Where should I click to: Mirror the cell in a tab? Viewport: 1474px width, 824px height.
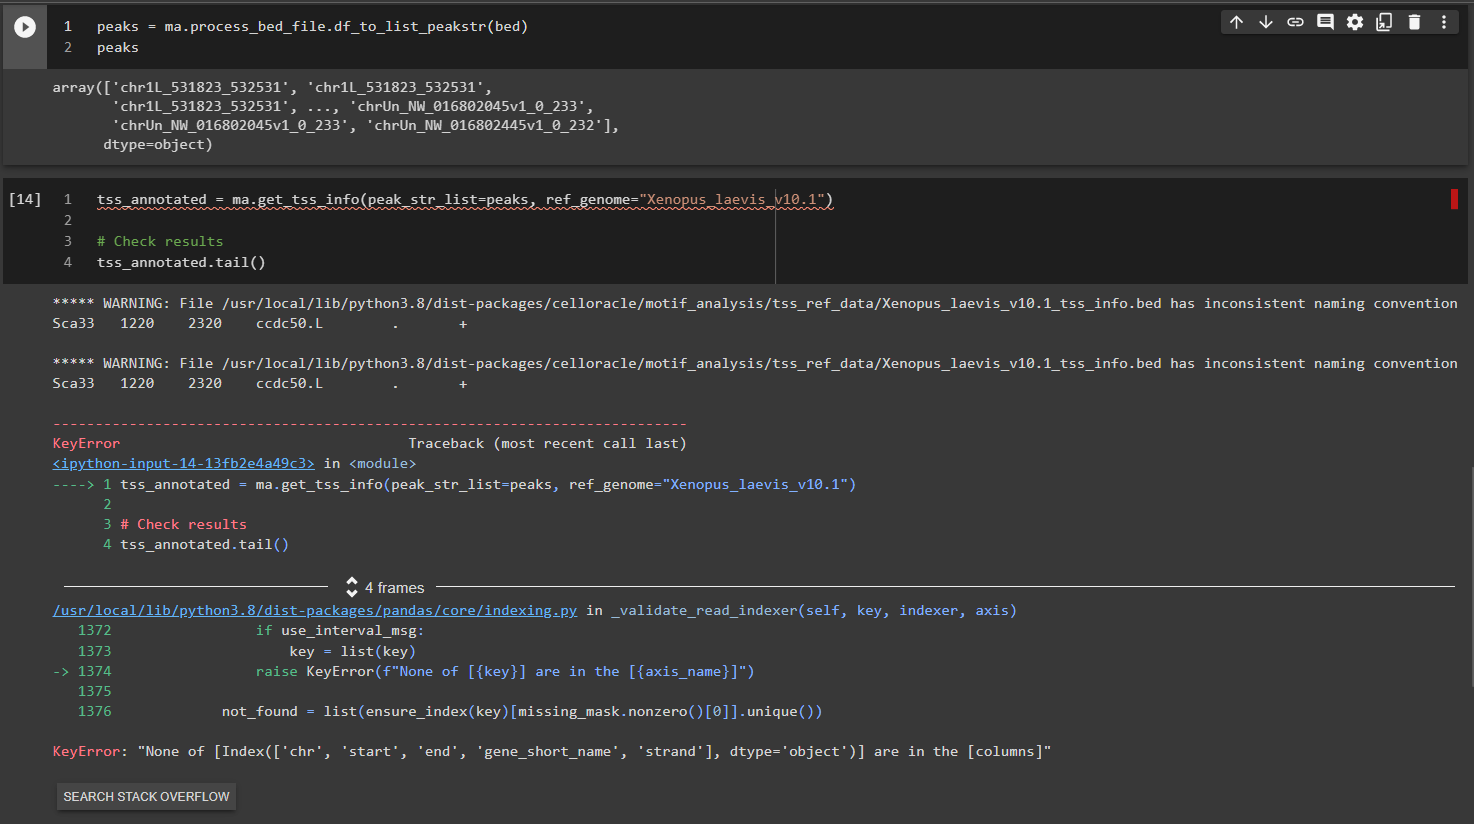point(1384,20)
